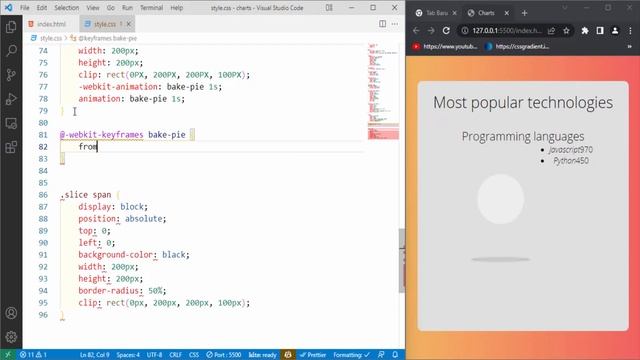This screenshot has height=360, width=640.
Task: Click the remote window indicator in the status bar
Action: coord(8,355)
